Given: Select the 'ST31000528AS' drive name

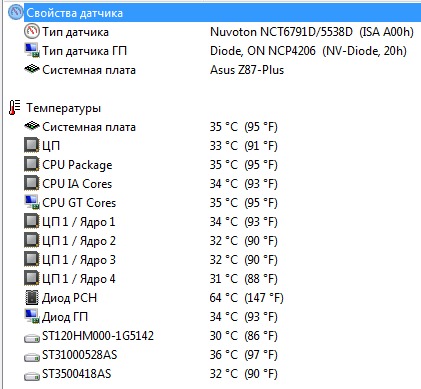Looking at the screenshot, I should 80,355.
